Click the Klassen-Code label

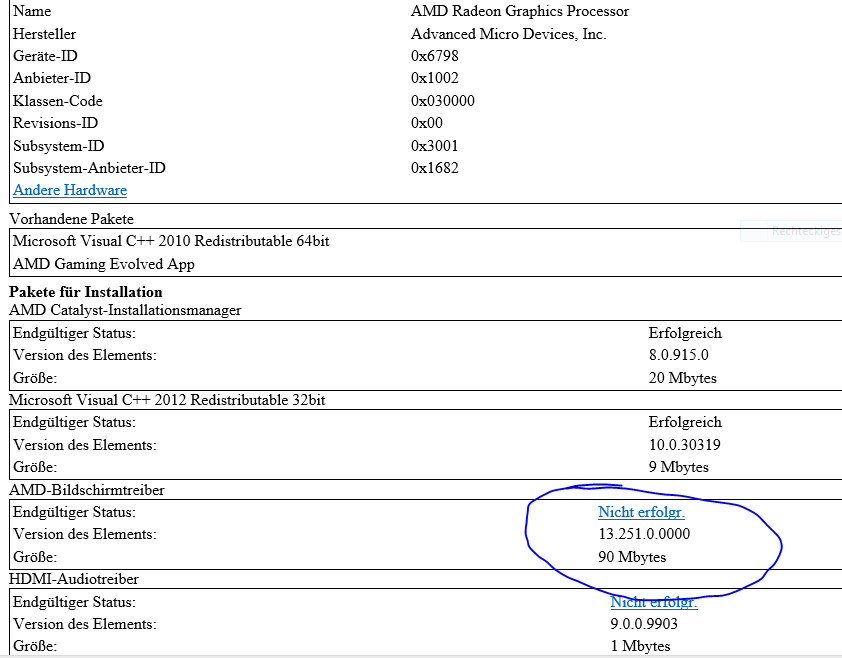pyautogui.click(x=57, y=101)
